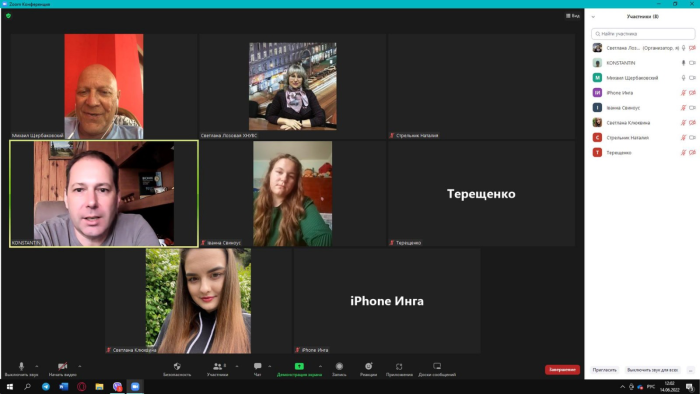
Task: Show hidden system tray icons
Action: tap(622, 387)
